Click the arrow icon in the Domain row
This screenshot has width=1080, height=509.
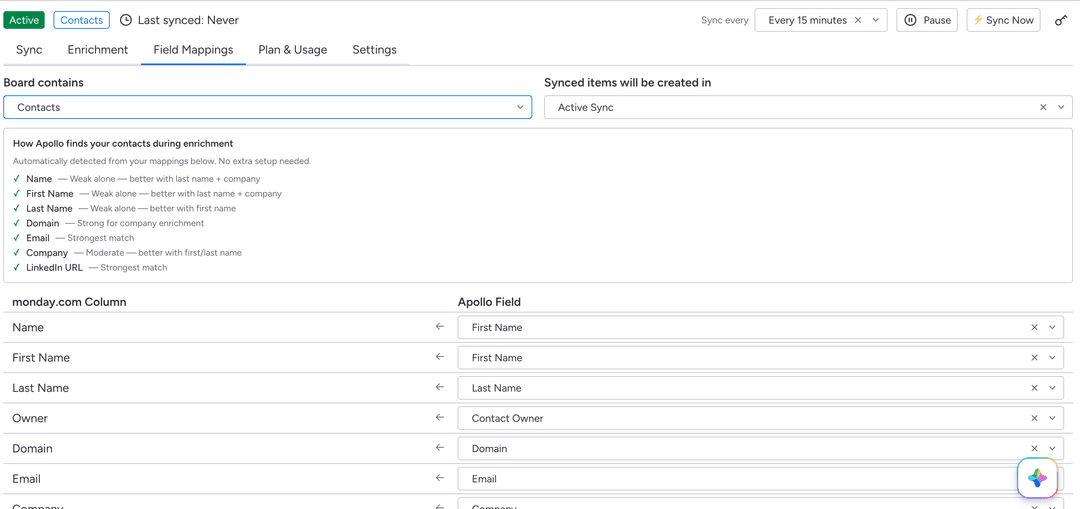click(x=440, y=448)
